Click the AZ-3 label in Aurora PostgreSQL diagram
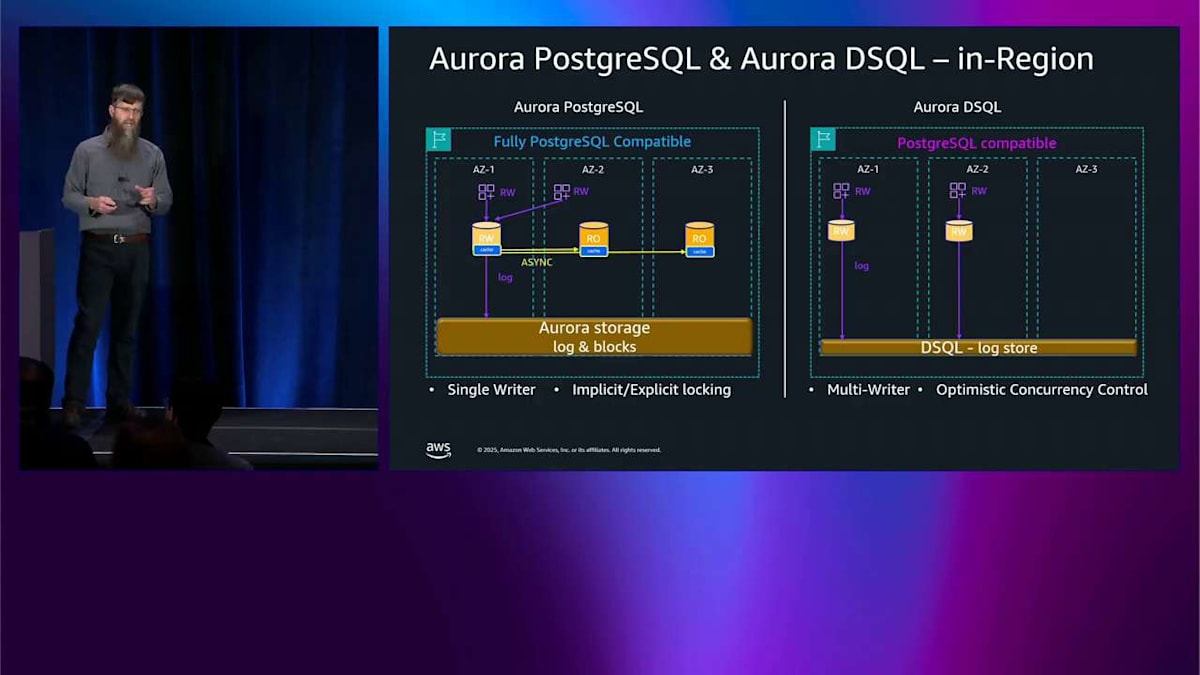Viewport: 1200px width, 675px height. [703, 170]
